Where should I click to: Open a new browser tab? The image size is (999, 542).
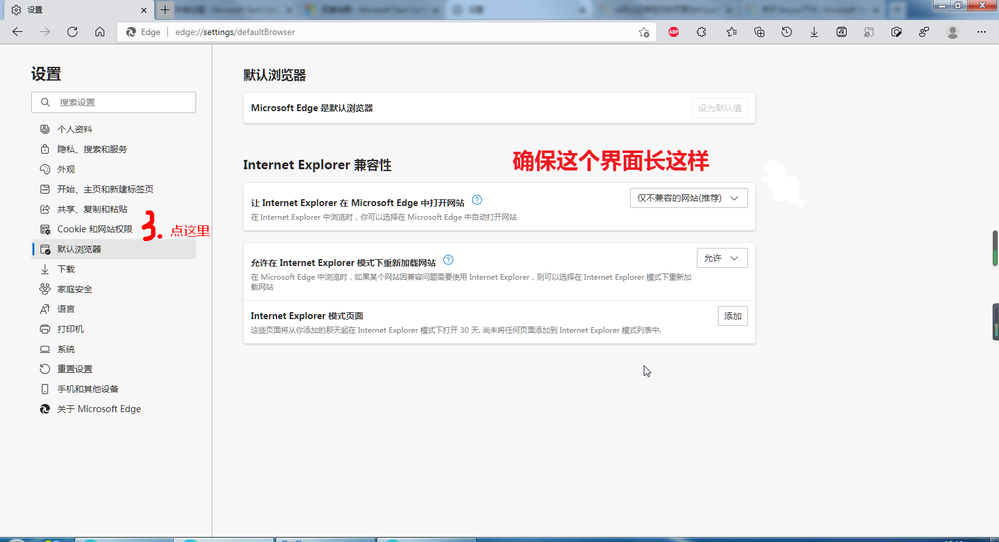[x=165, y=10]
